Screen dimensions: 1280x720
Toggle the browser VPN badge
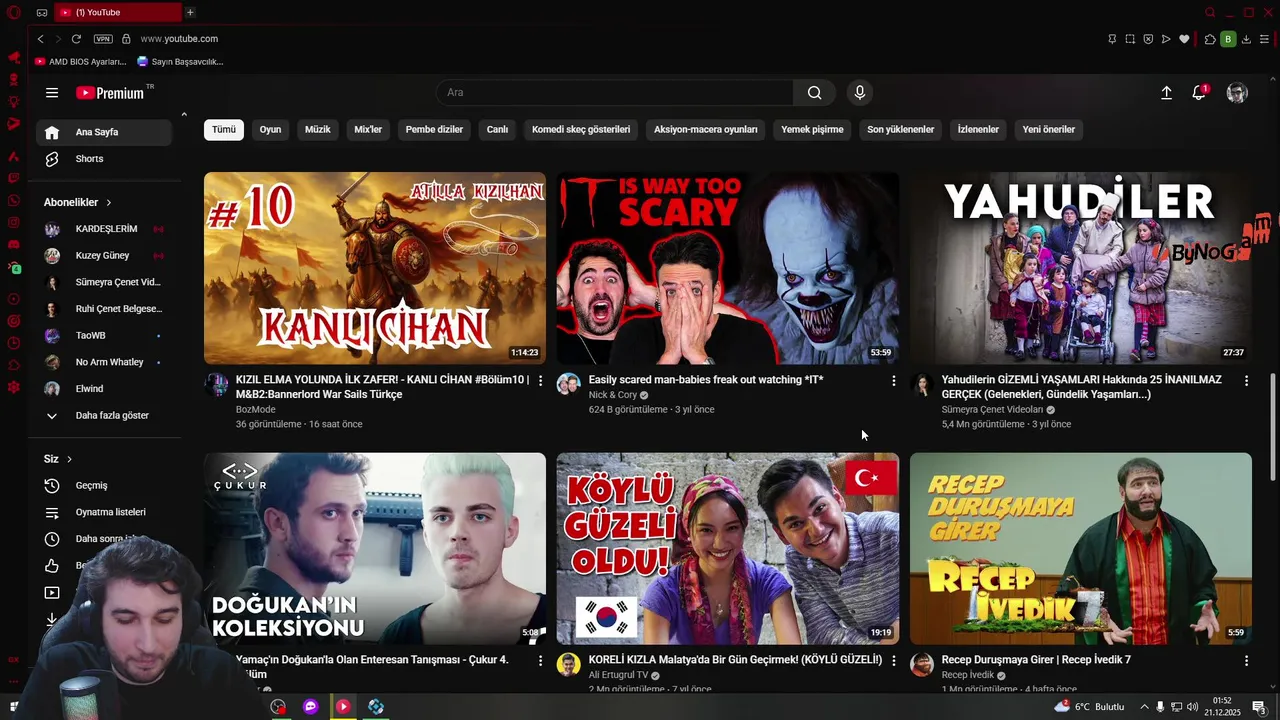click(x=103, y=39)
